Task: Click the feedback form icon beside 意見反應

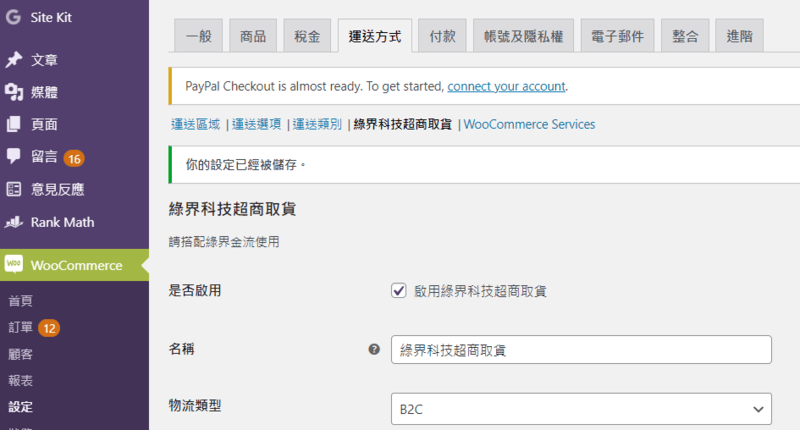Action: click(x=14, y=189)
